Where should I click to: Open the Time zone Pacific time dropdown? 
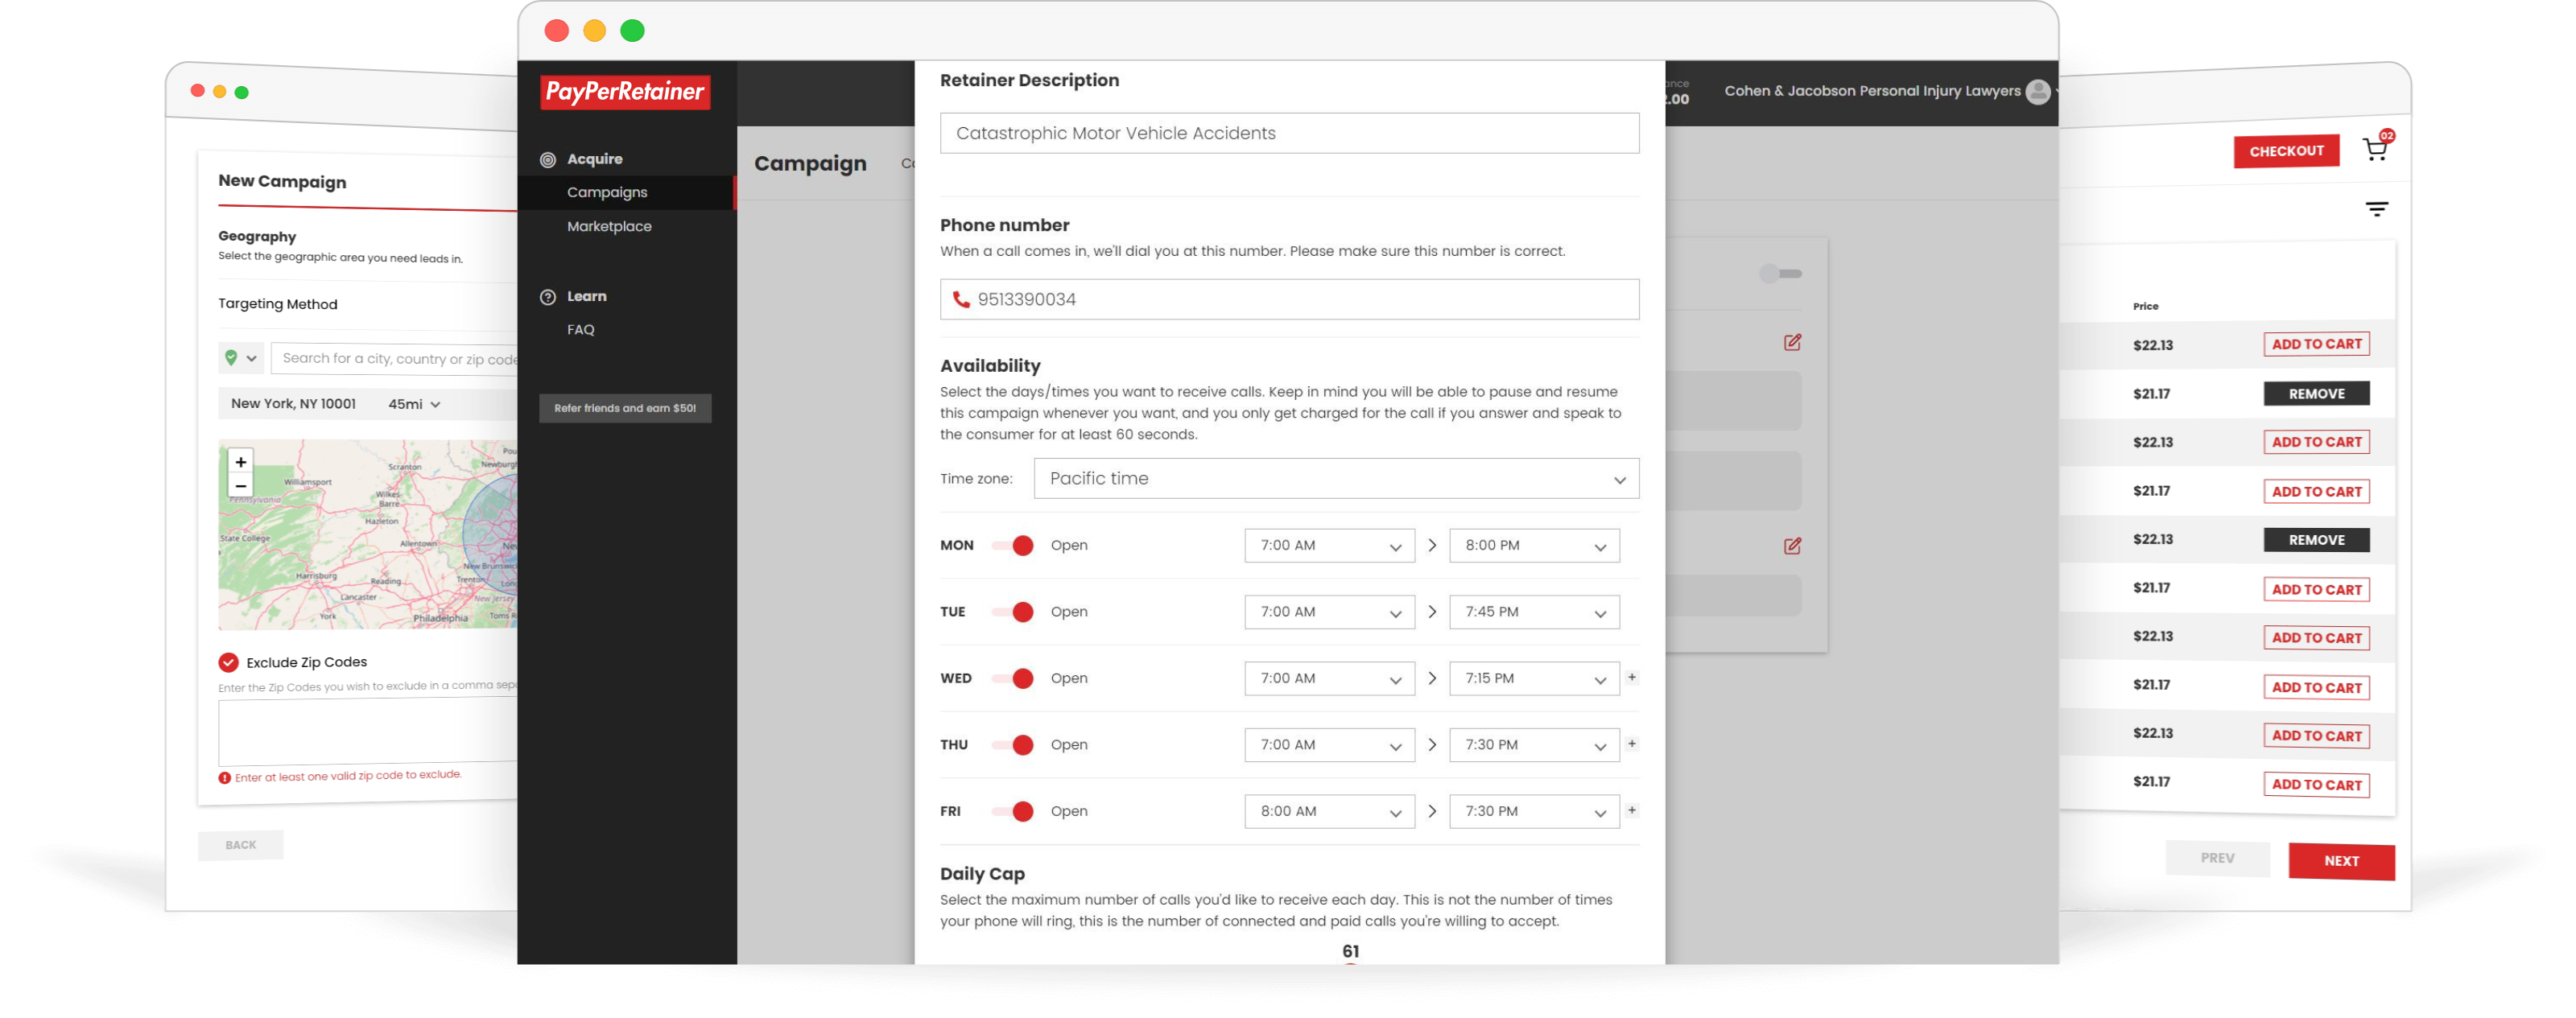pyautogui.click(x=1336, y=479)
